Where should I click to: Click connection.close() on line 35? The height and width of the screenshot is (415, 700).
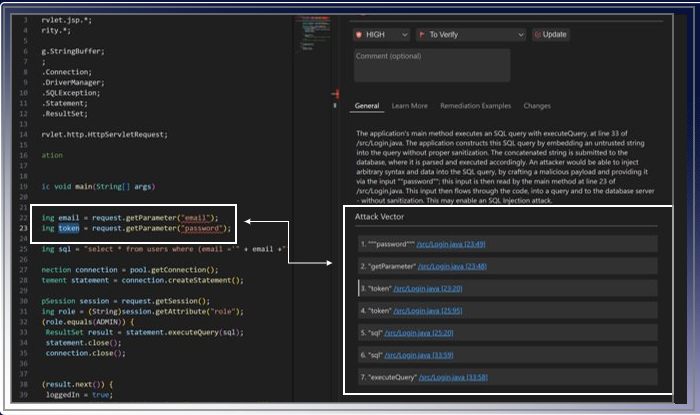coord(86,353)
